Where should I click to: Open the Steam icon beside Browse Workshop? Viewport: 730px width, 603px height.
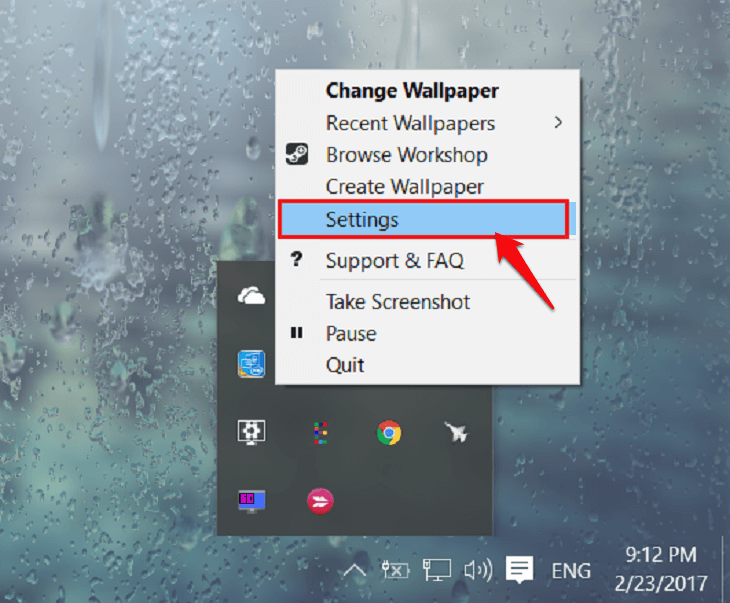pyautogui.click(x=297, y=154)
